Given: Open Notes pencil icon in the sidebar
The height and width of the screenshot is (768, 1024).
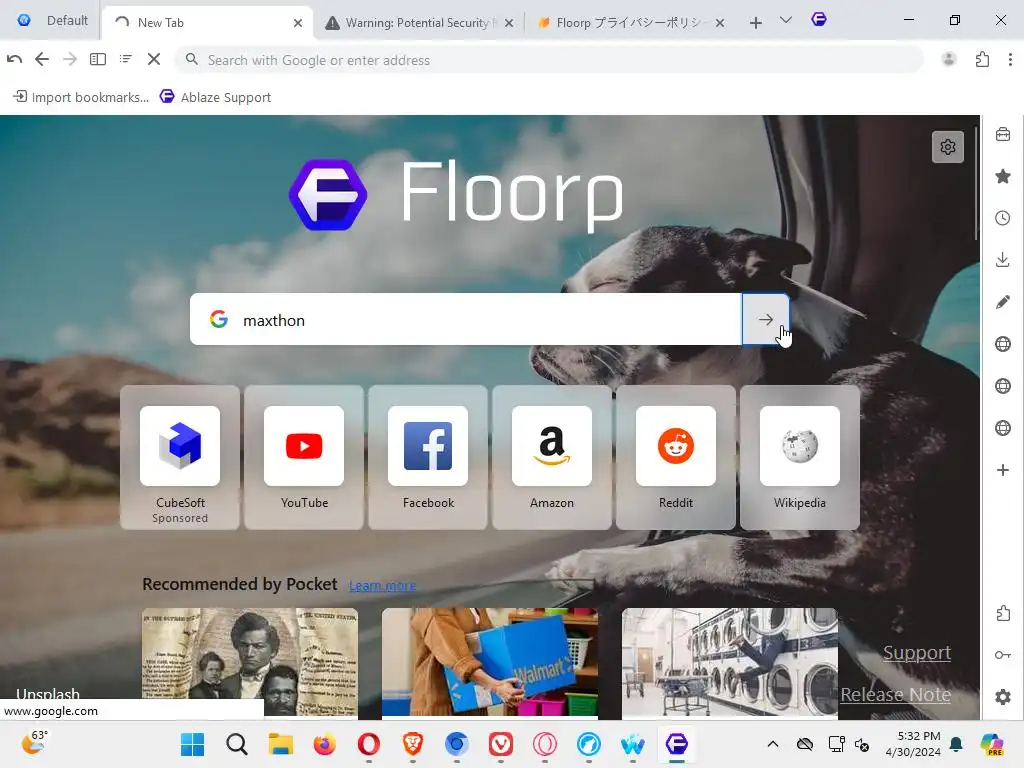Looking at the screenshot, I should click(1003, 302).
